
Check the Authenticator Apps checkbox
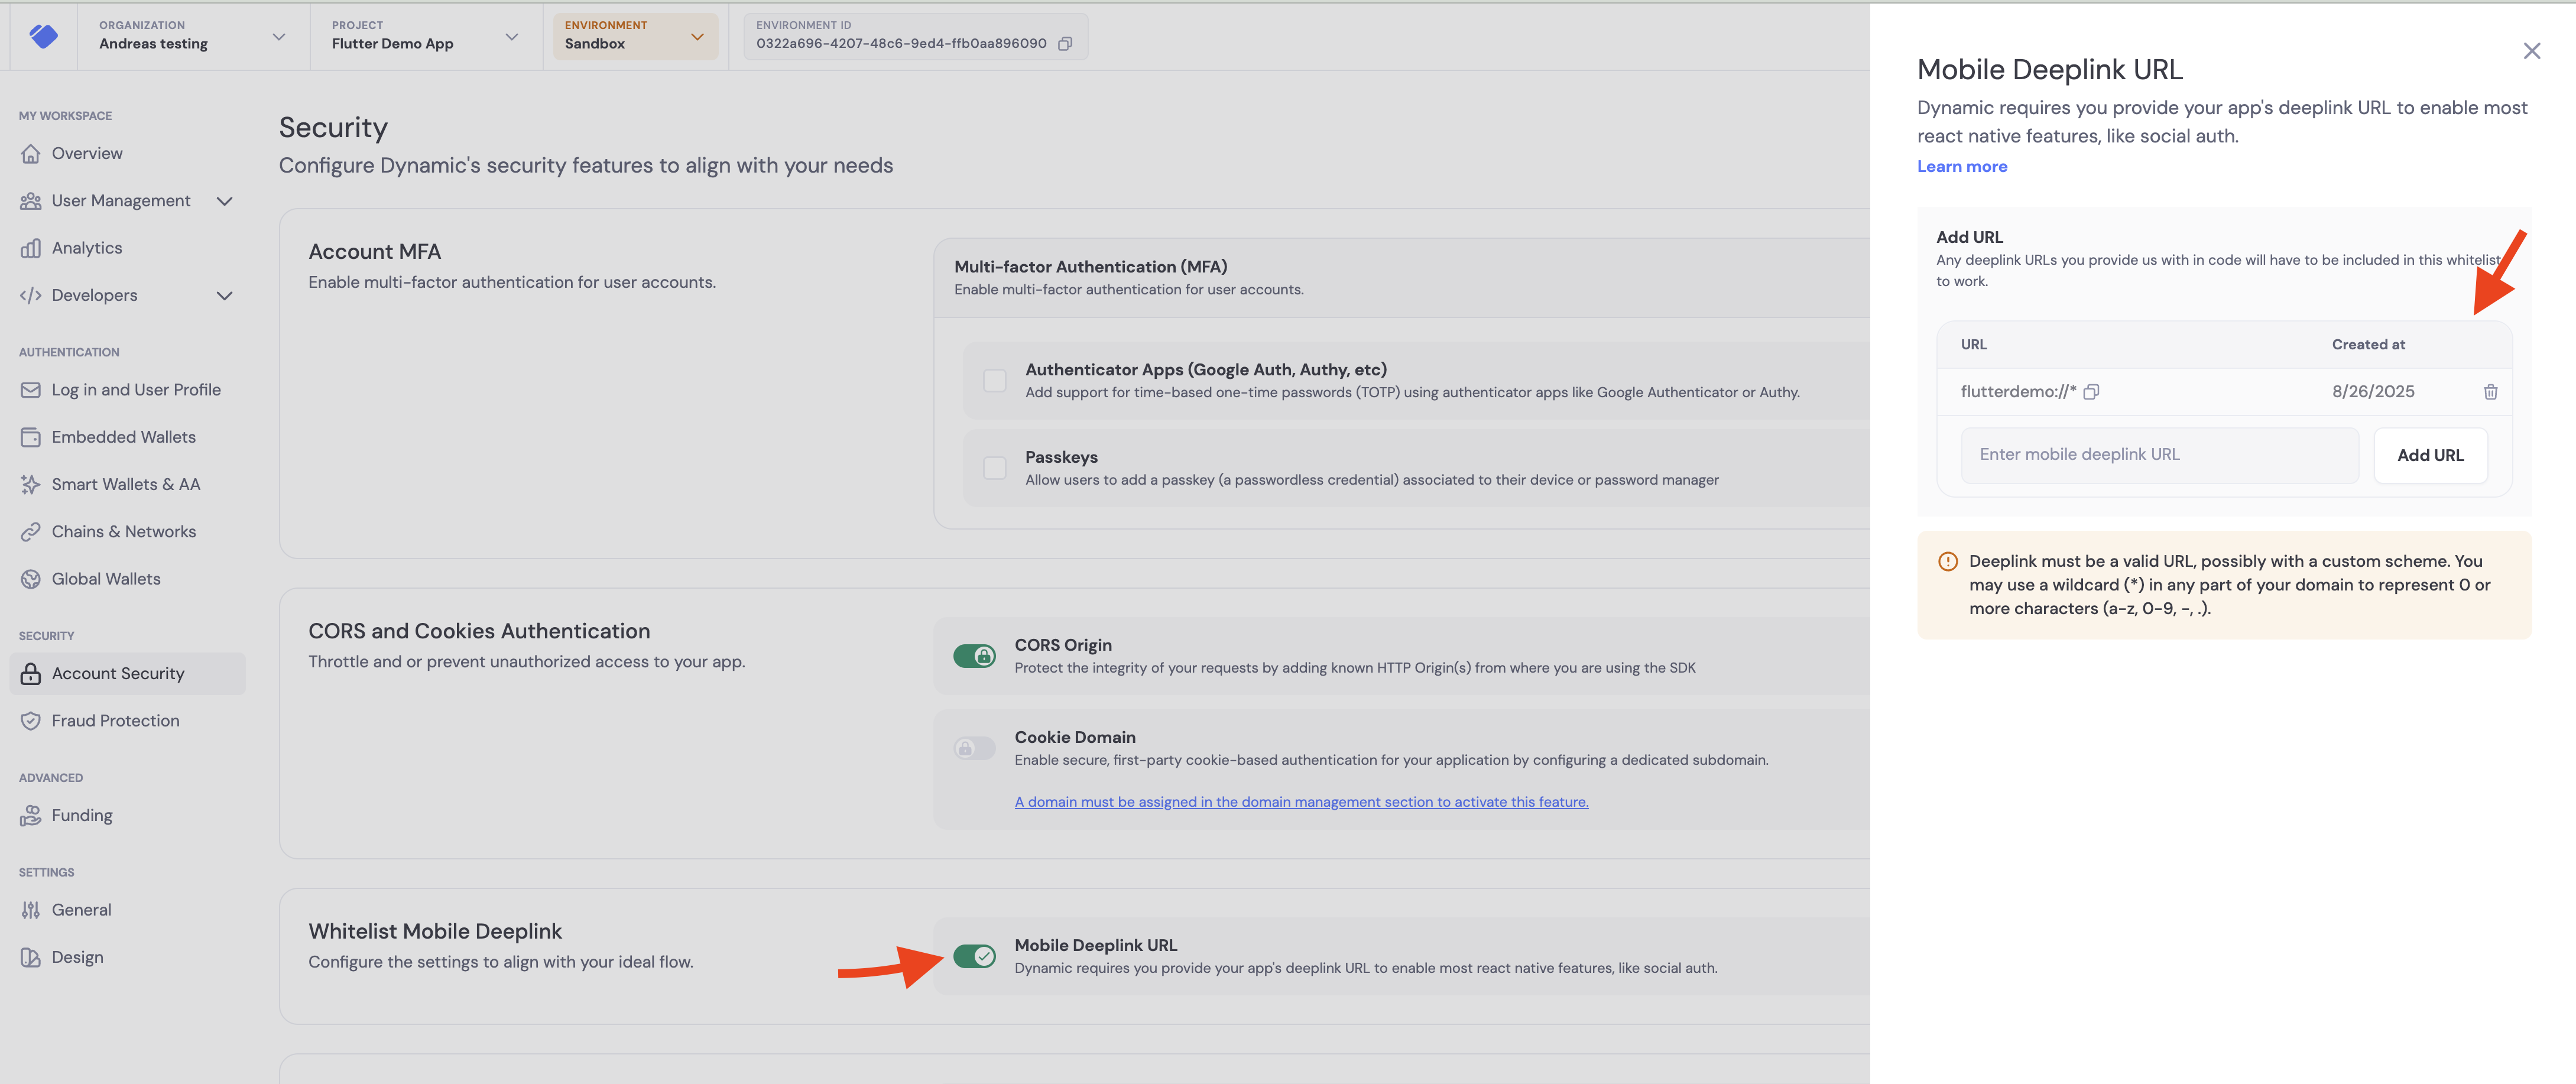click(x=994, y=381)
